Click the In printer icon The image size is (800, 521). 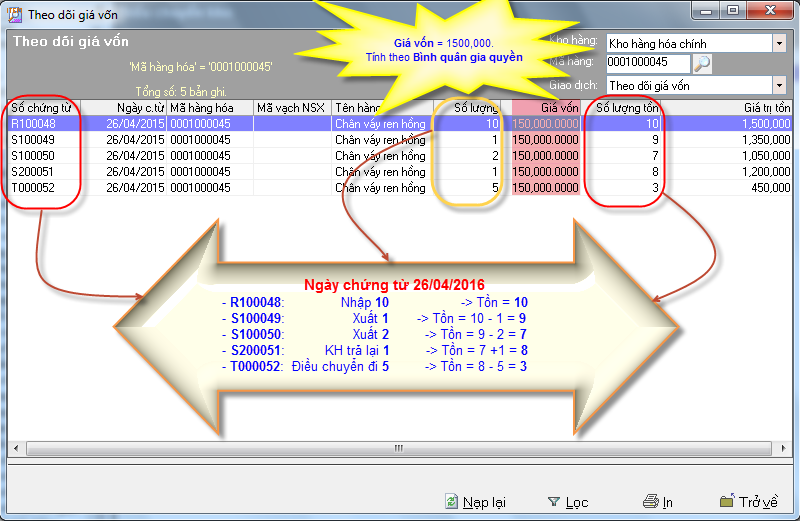coord(650,501)
